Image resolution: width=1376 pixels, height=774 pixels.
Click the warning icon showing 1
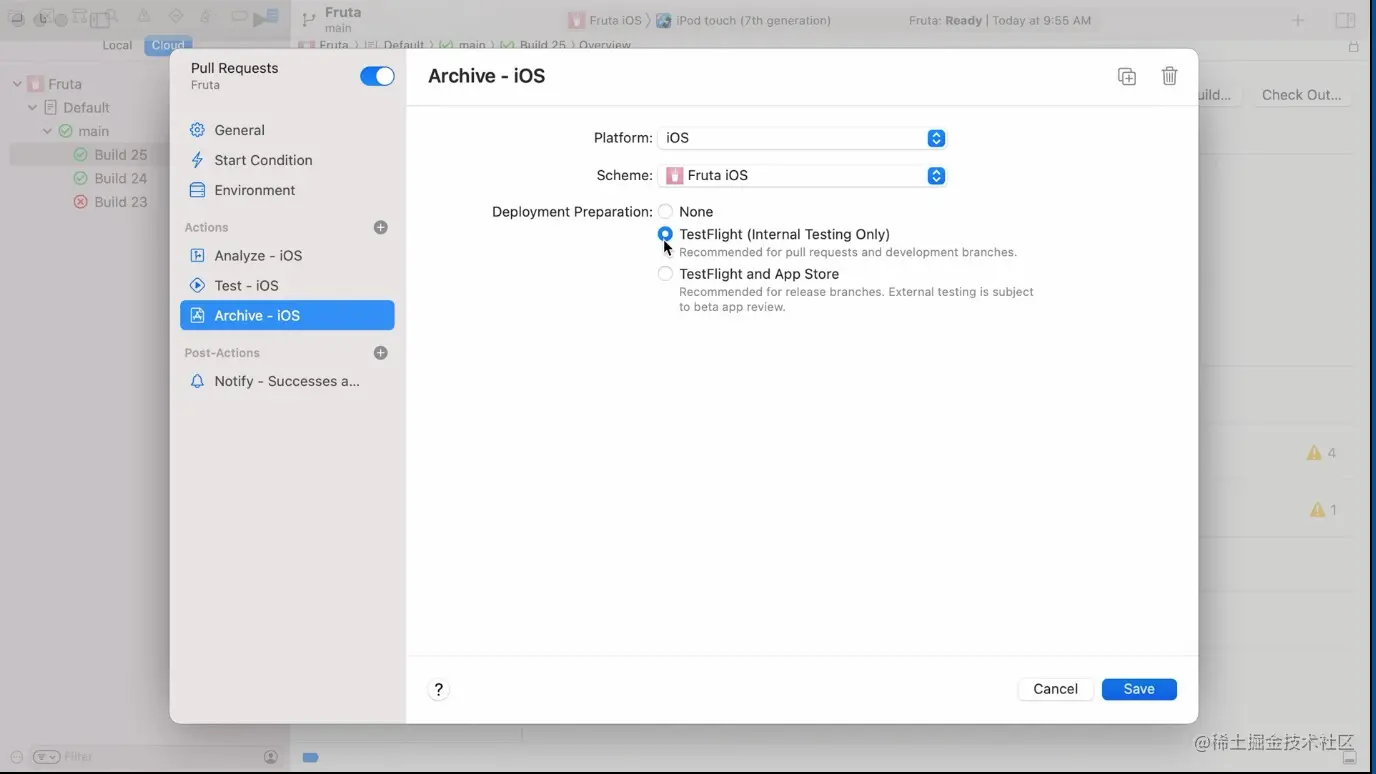click(1318, 510)
